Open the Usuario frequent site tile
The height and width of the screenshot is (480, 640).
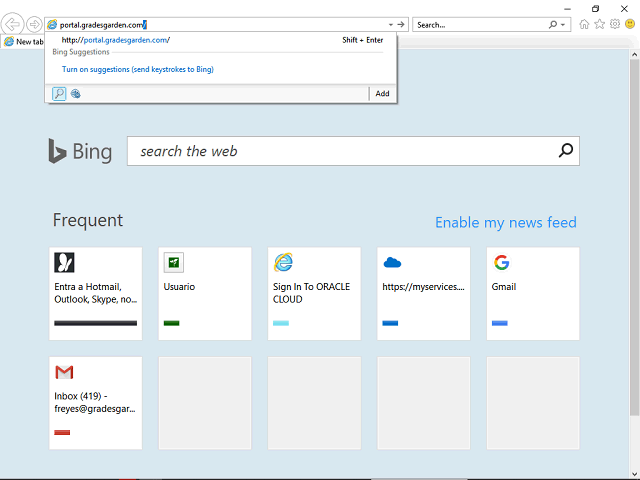(205, 293)
